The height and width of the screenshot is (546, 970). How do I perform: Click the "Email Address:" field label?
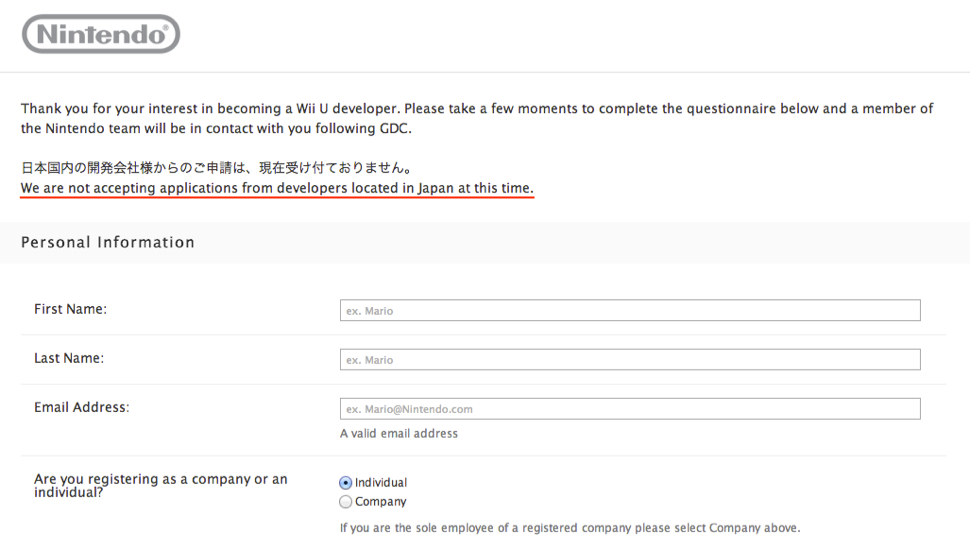82,407
